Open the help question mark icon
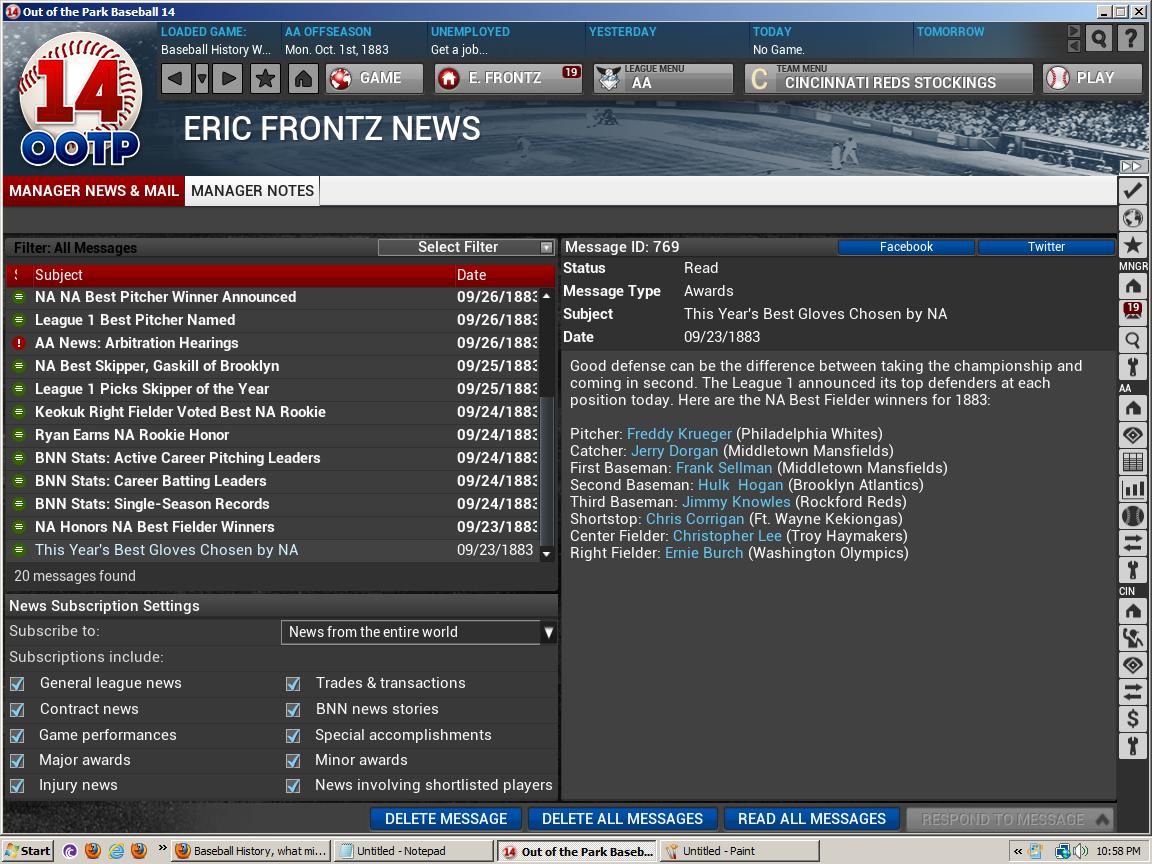The height and width of the screenshot is (864, 1152). tap(1130, 39)
